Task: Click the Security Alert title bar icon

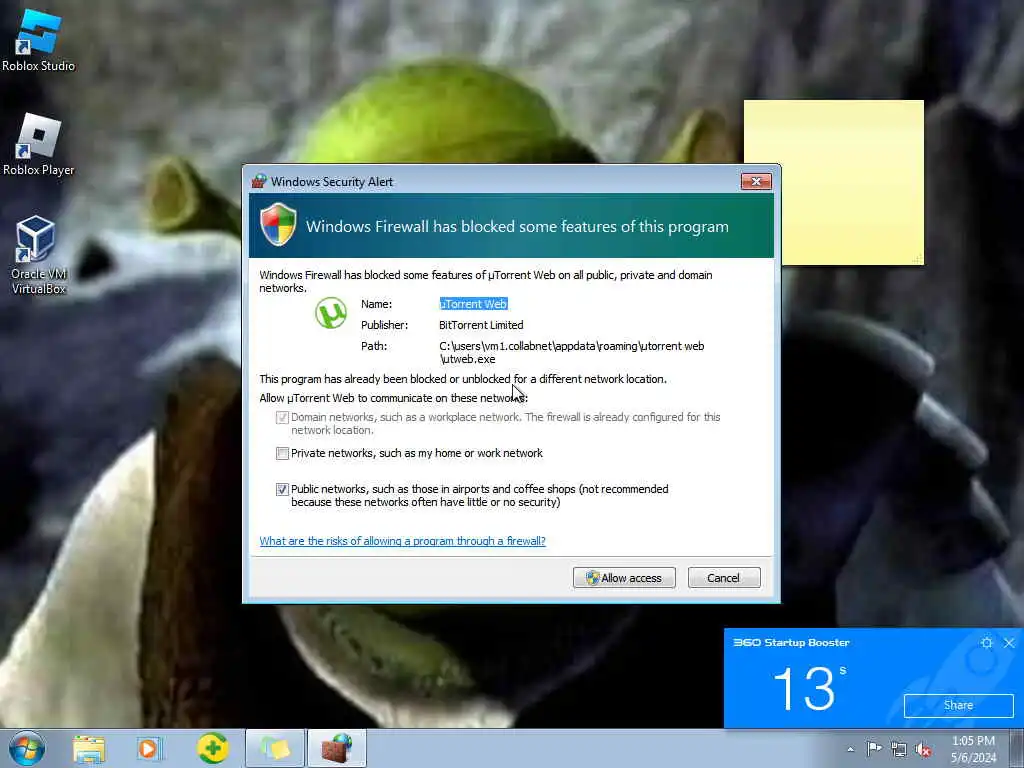Action: pos(259,181)
